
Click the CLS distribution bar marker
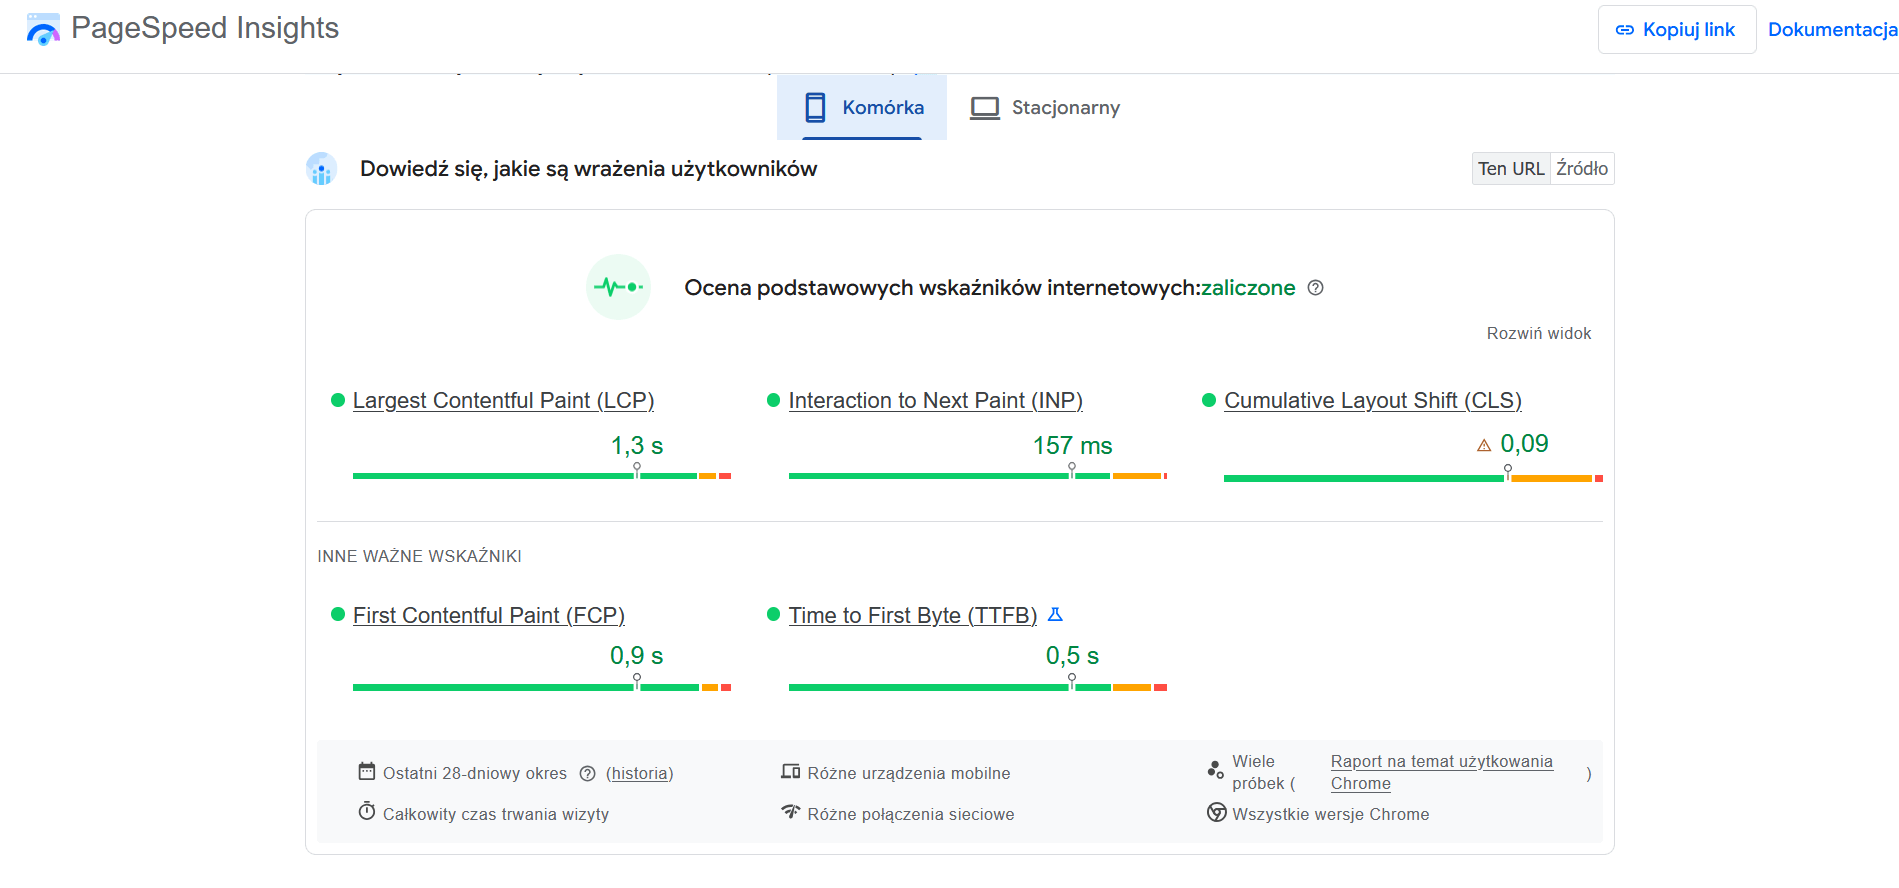click(1508, 471)
